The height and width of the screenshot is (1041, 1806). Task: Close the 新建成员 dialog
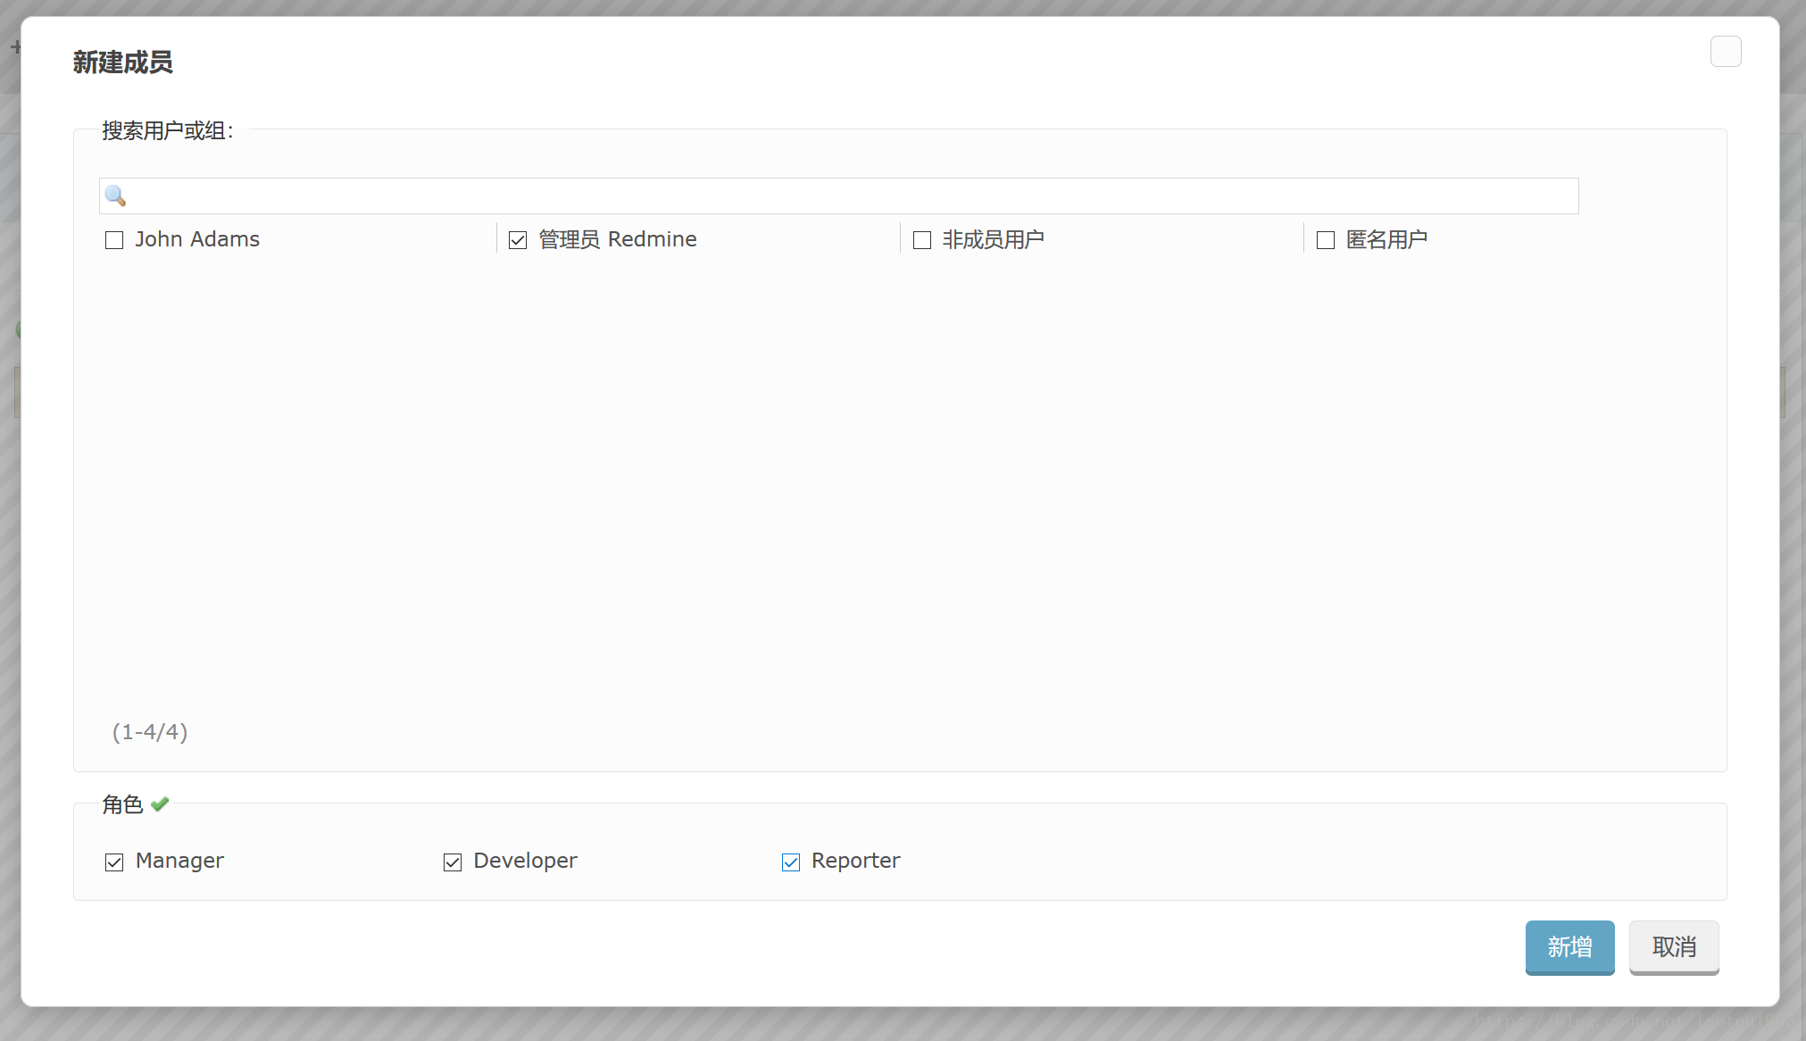point(1725,52)
